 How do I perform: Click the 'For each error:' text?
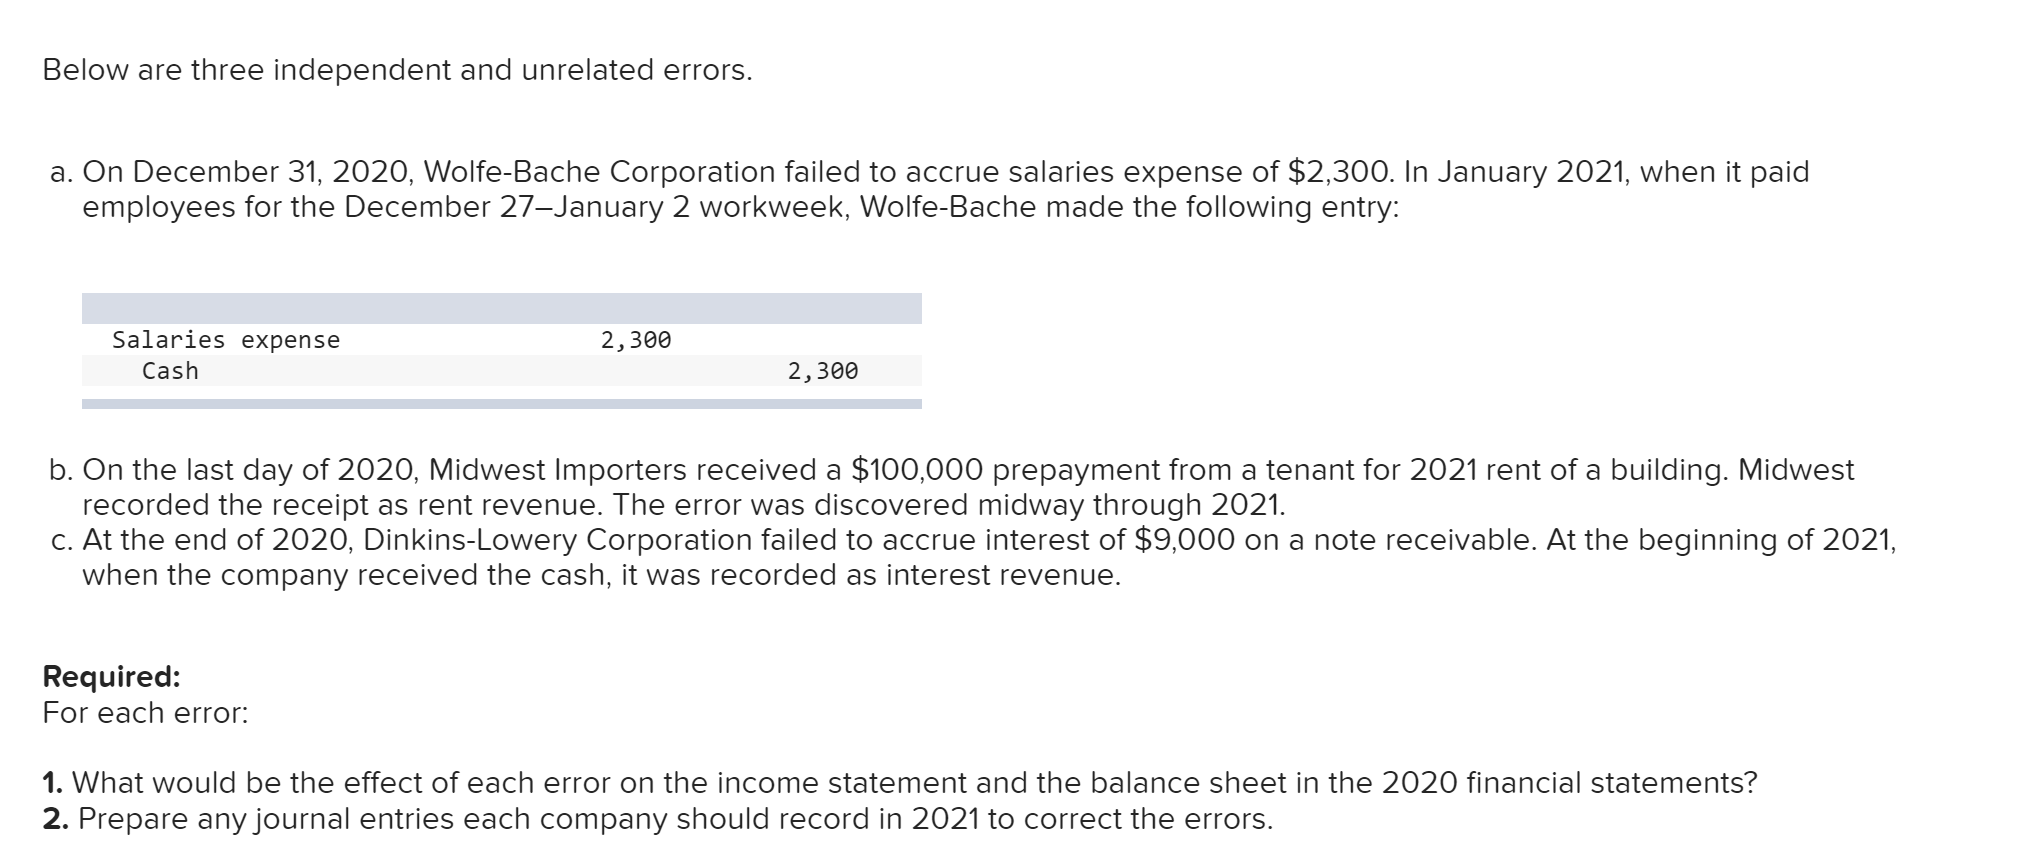pyautogui.click(x=145, y=713)
